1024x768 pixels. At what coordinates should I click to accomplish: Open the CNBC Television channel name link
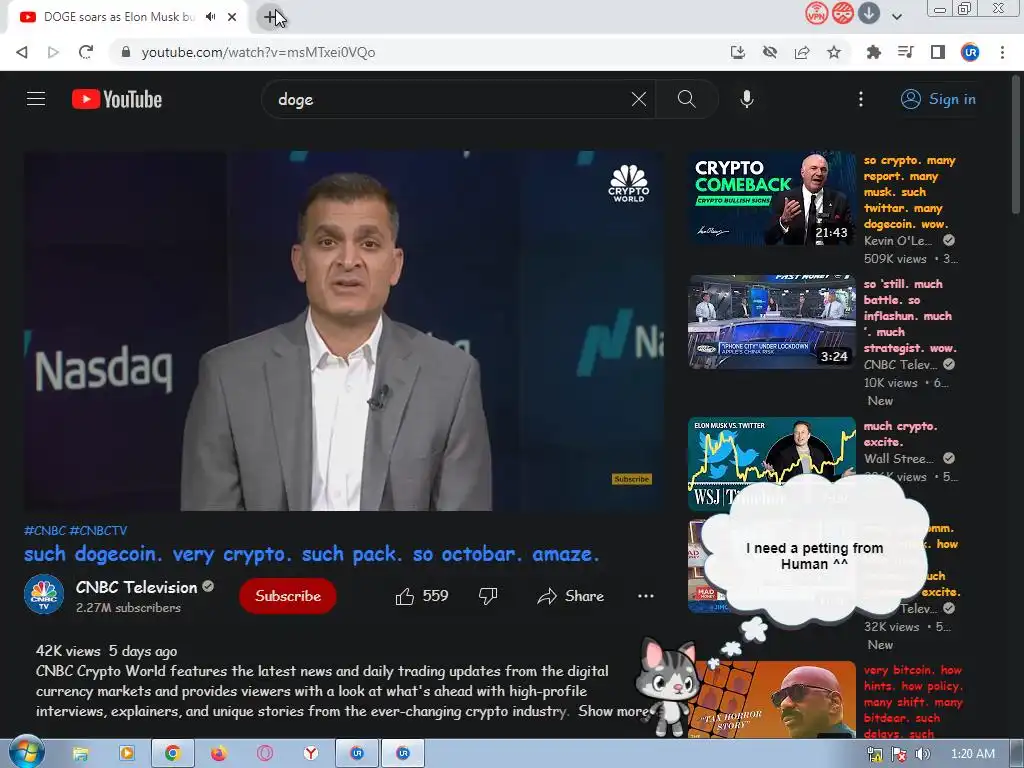click(x=136, y=587)
